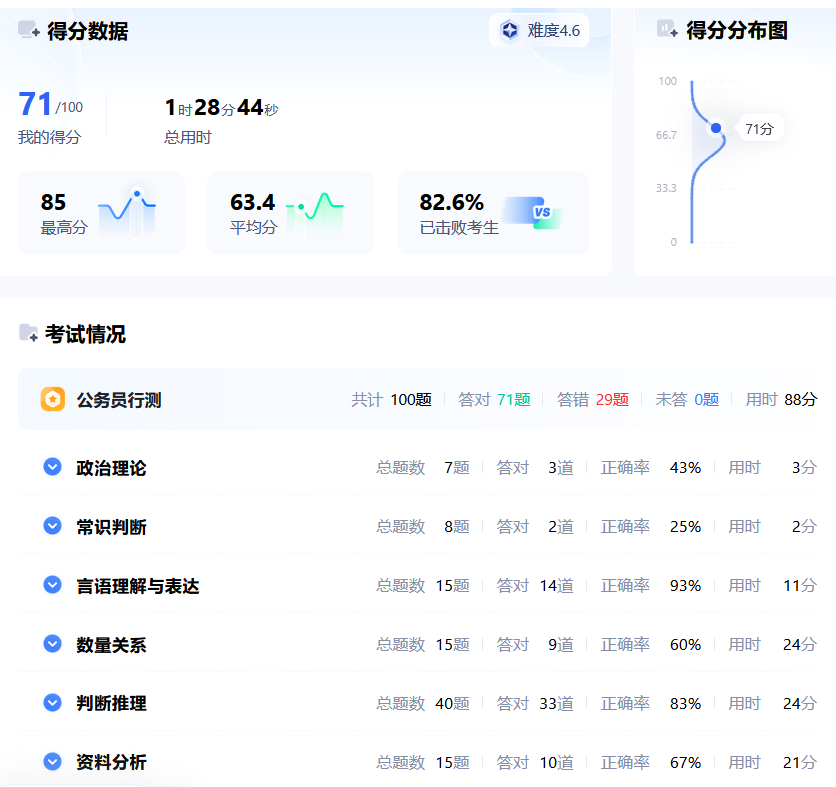
Task: Click the 未答 0题 count
Action: pyautogui.click(x=706, y=400)
